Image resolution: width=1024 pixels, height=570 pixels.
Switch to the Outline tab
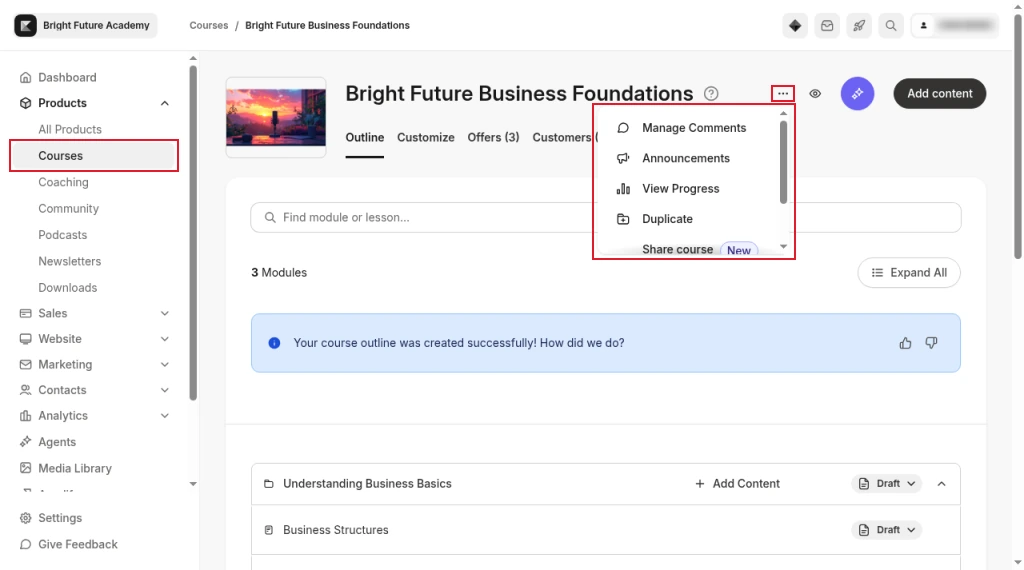364,138
